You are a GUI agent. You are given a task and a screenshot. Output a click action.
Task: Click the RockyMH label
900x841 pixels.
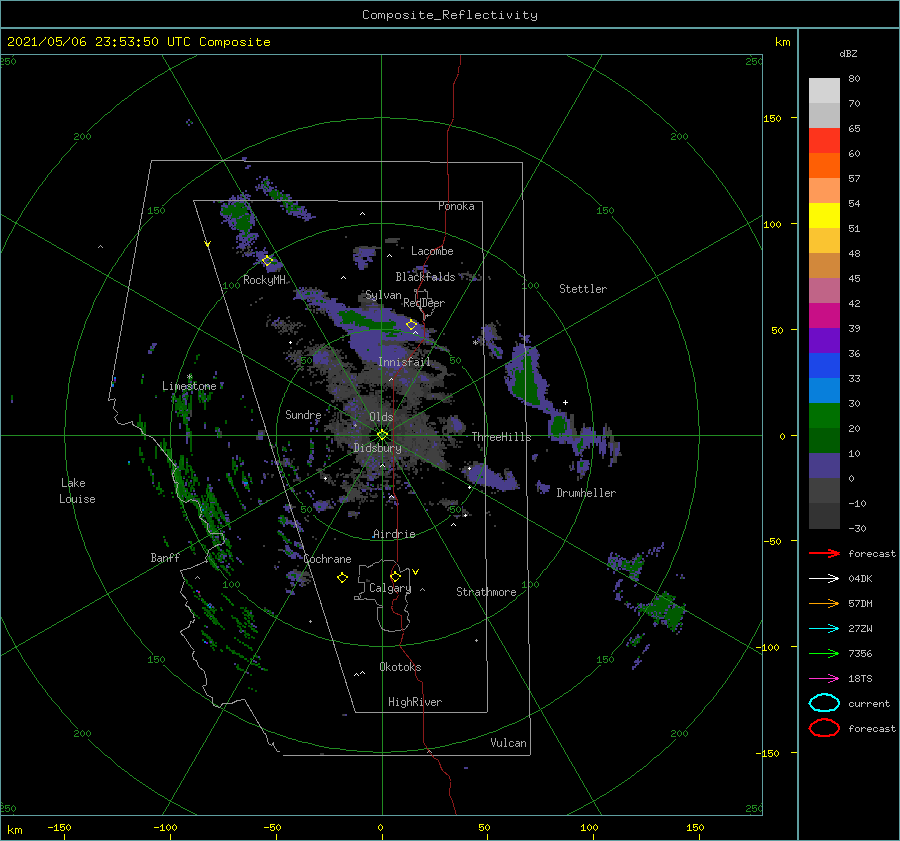tap(264, 280)
